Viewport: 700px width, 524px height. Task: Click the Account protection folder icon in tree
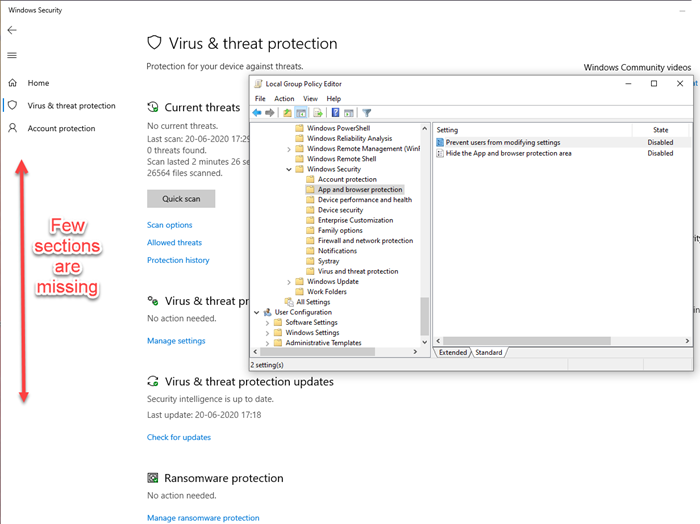point(310,179)
